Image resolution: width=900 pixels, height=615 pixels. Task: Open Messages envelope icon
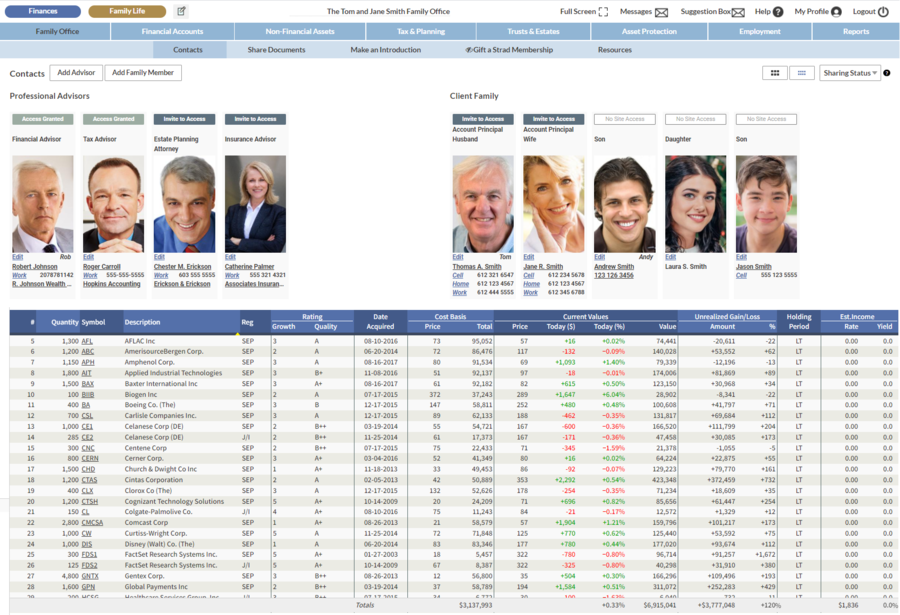pos(661,12)
